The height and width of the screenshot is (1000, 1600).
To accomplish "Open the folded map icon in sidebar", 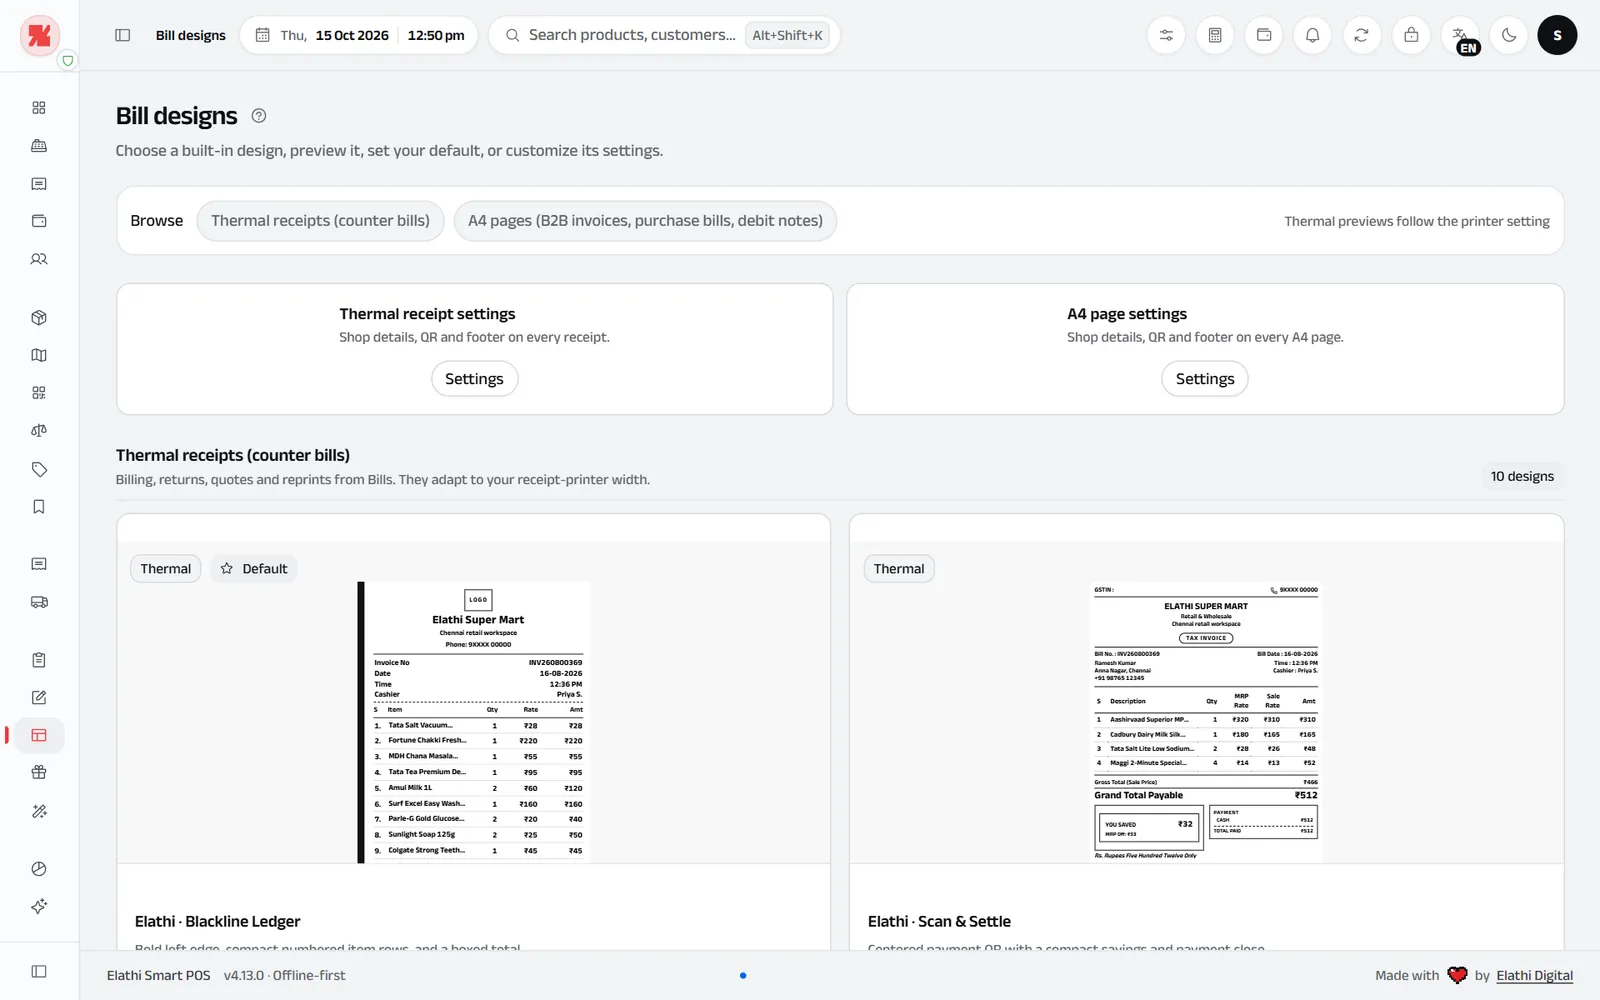I will tap(39, 355).
